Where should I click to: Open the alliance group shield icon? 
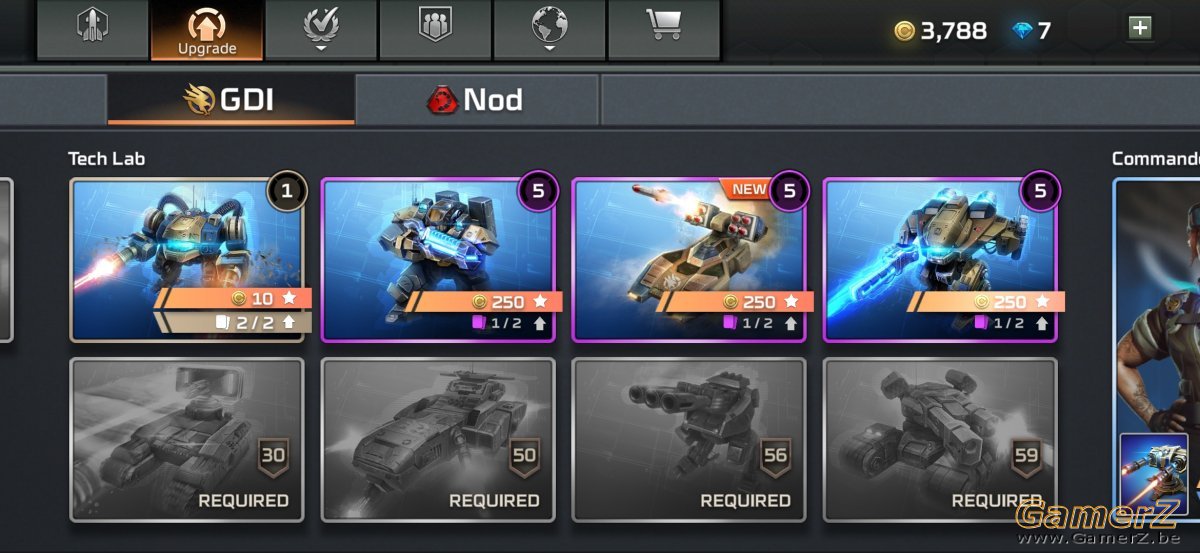[x=435, y=28]
